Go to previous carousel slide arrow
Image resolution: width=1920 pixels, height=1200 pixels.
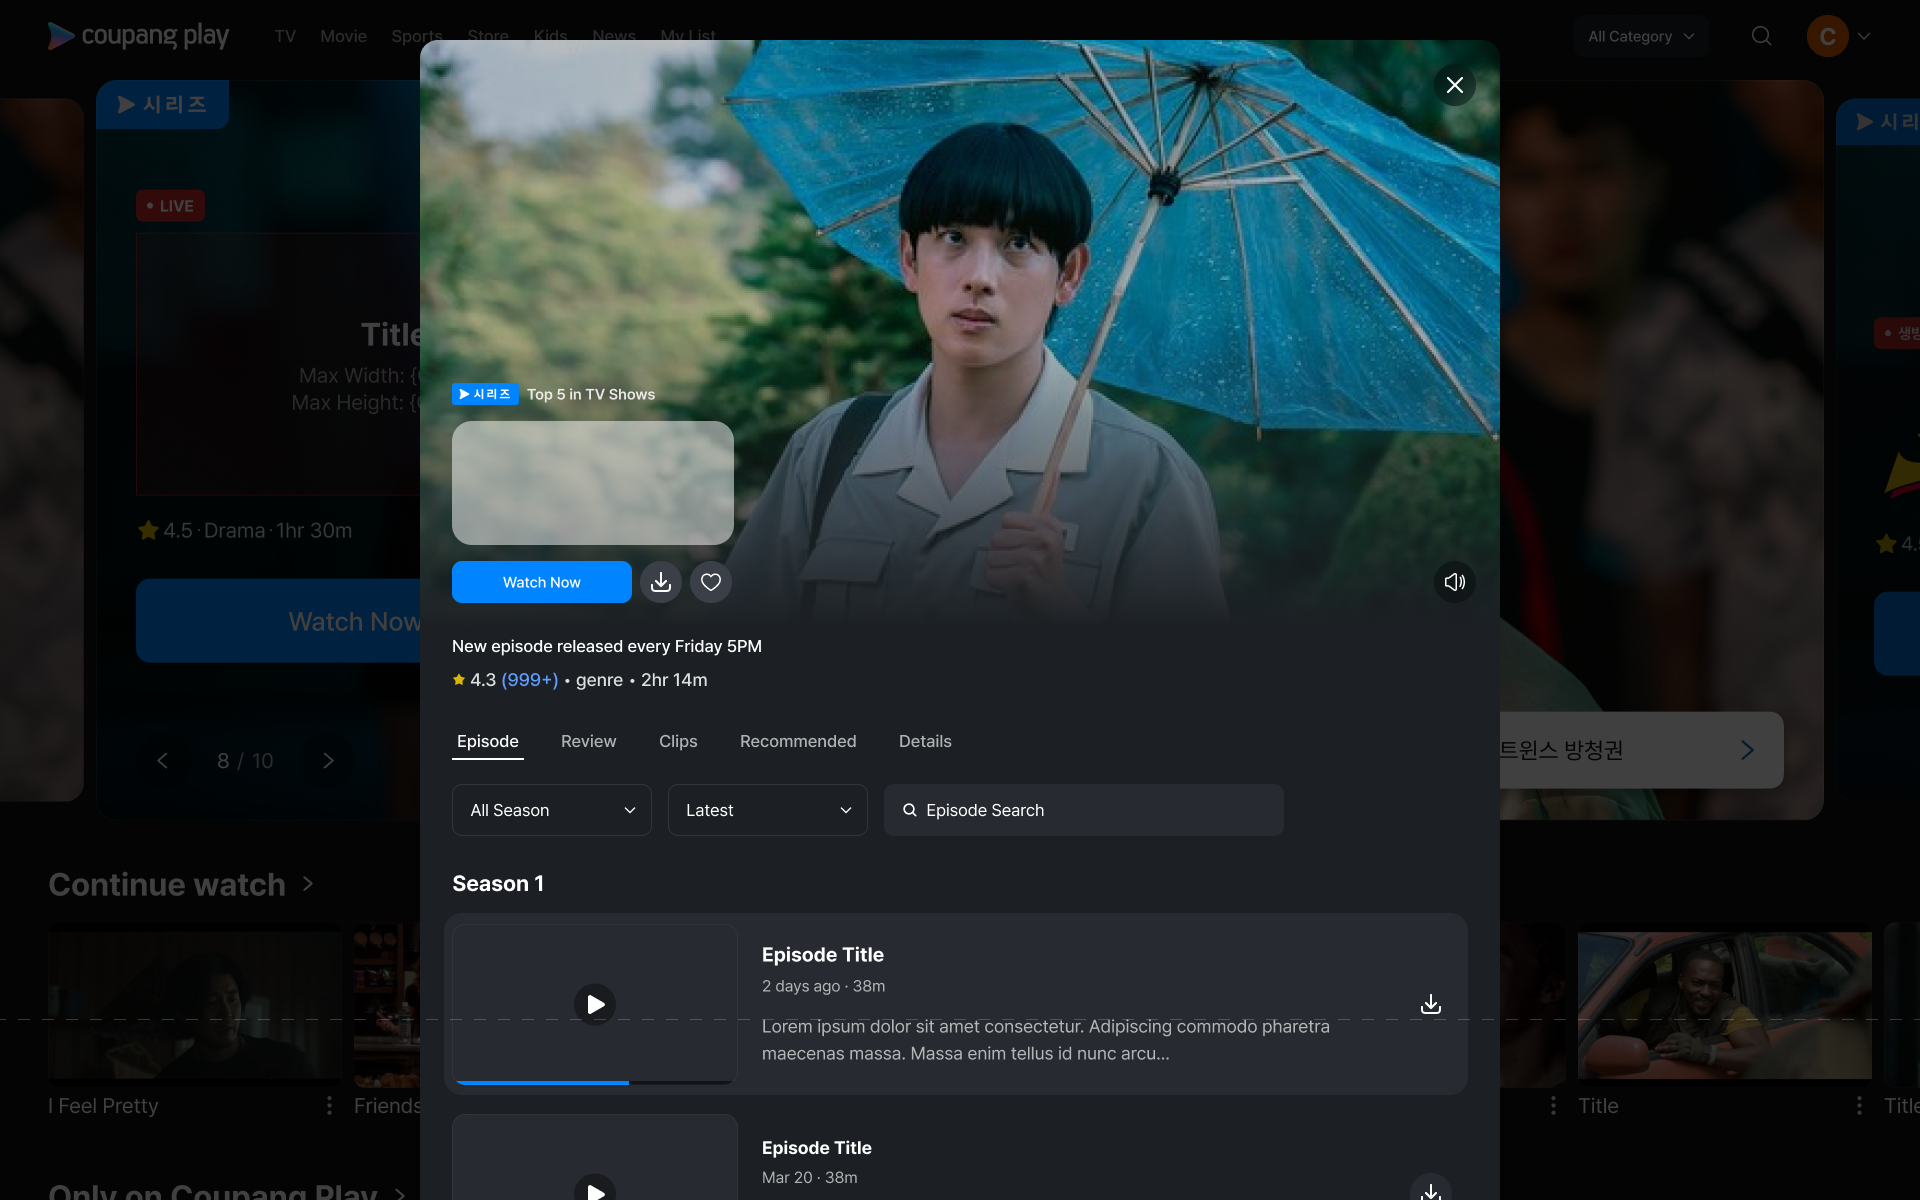[x=163, y=761]
